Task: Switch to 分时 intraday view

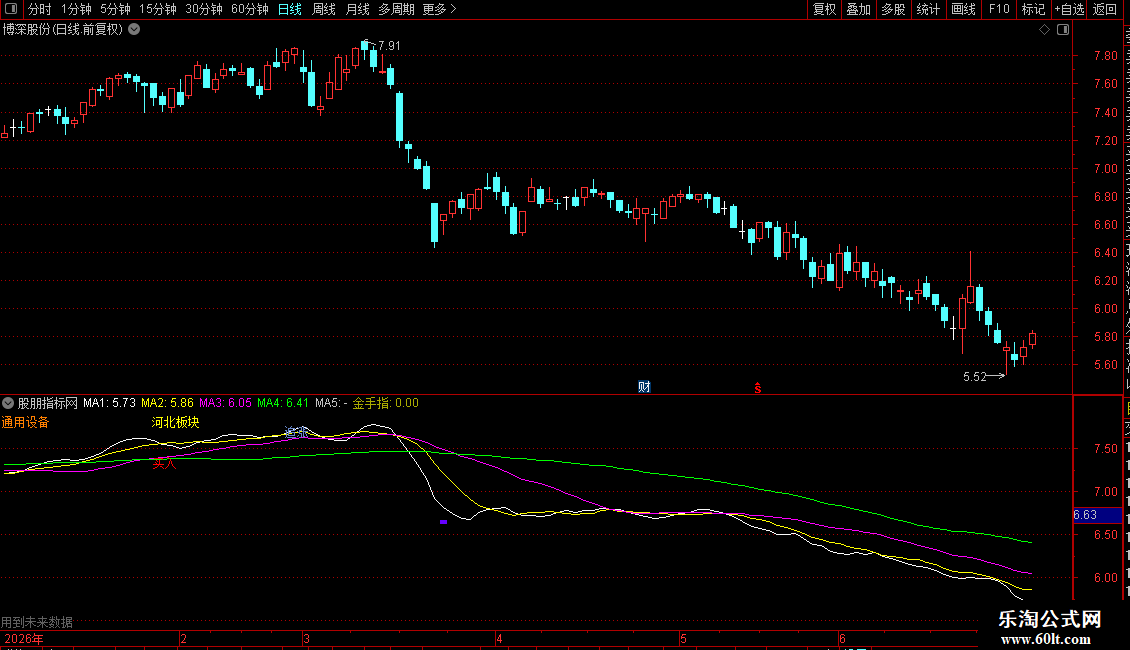Action: click(40, 9)
